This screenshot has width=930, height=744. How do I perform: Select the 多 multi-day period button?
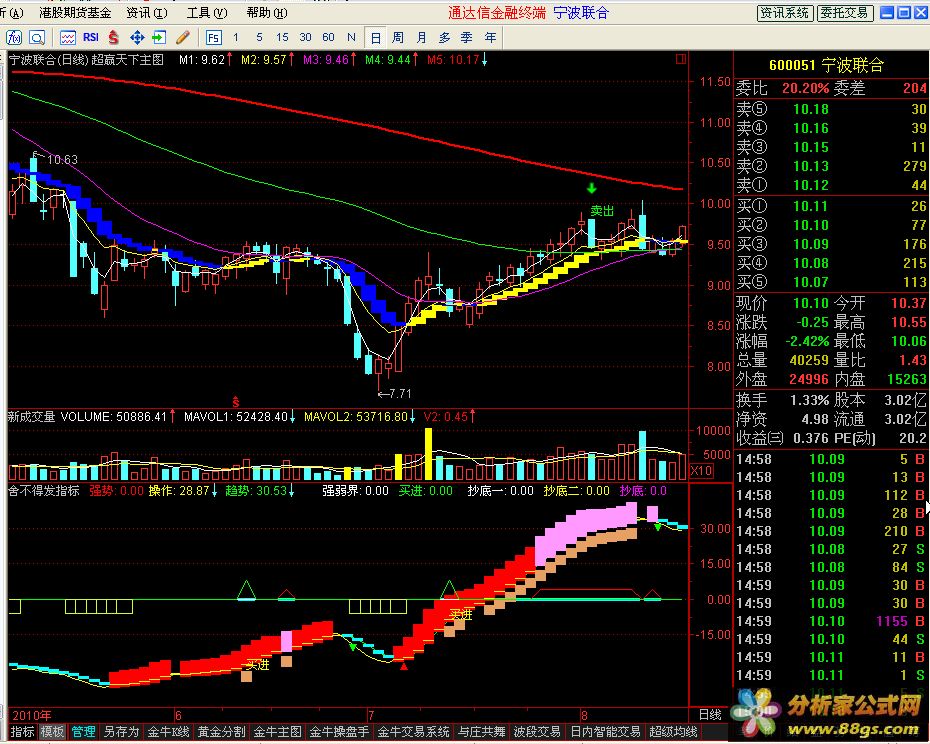coord(444,37)
